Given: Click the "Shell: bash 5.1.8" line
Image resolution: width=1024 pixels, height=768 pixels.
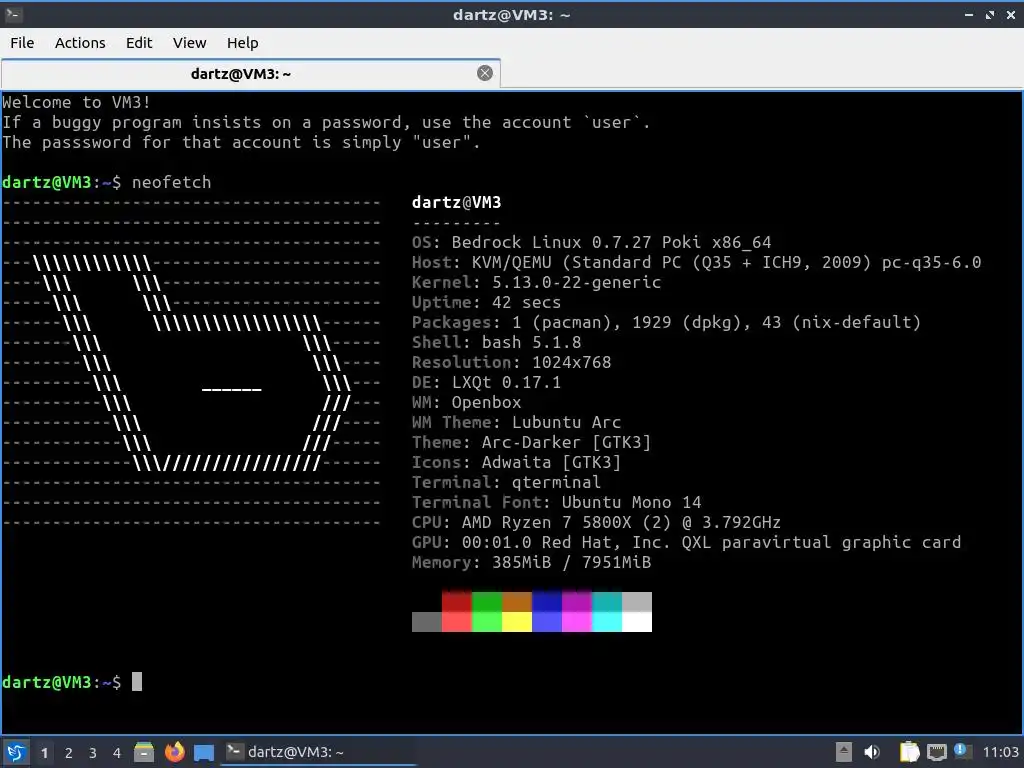Looking at the screenshot, I should click(496, 342).
